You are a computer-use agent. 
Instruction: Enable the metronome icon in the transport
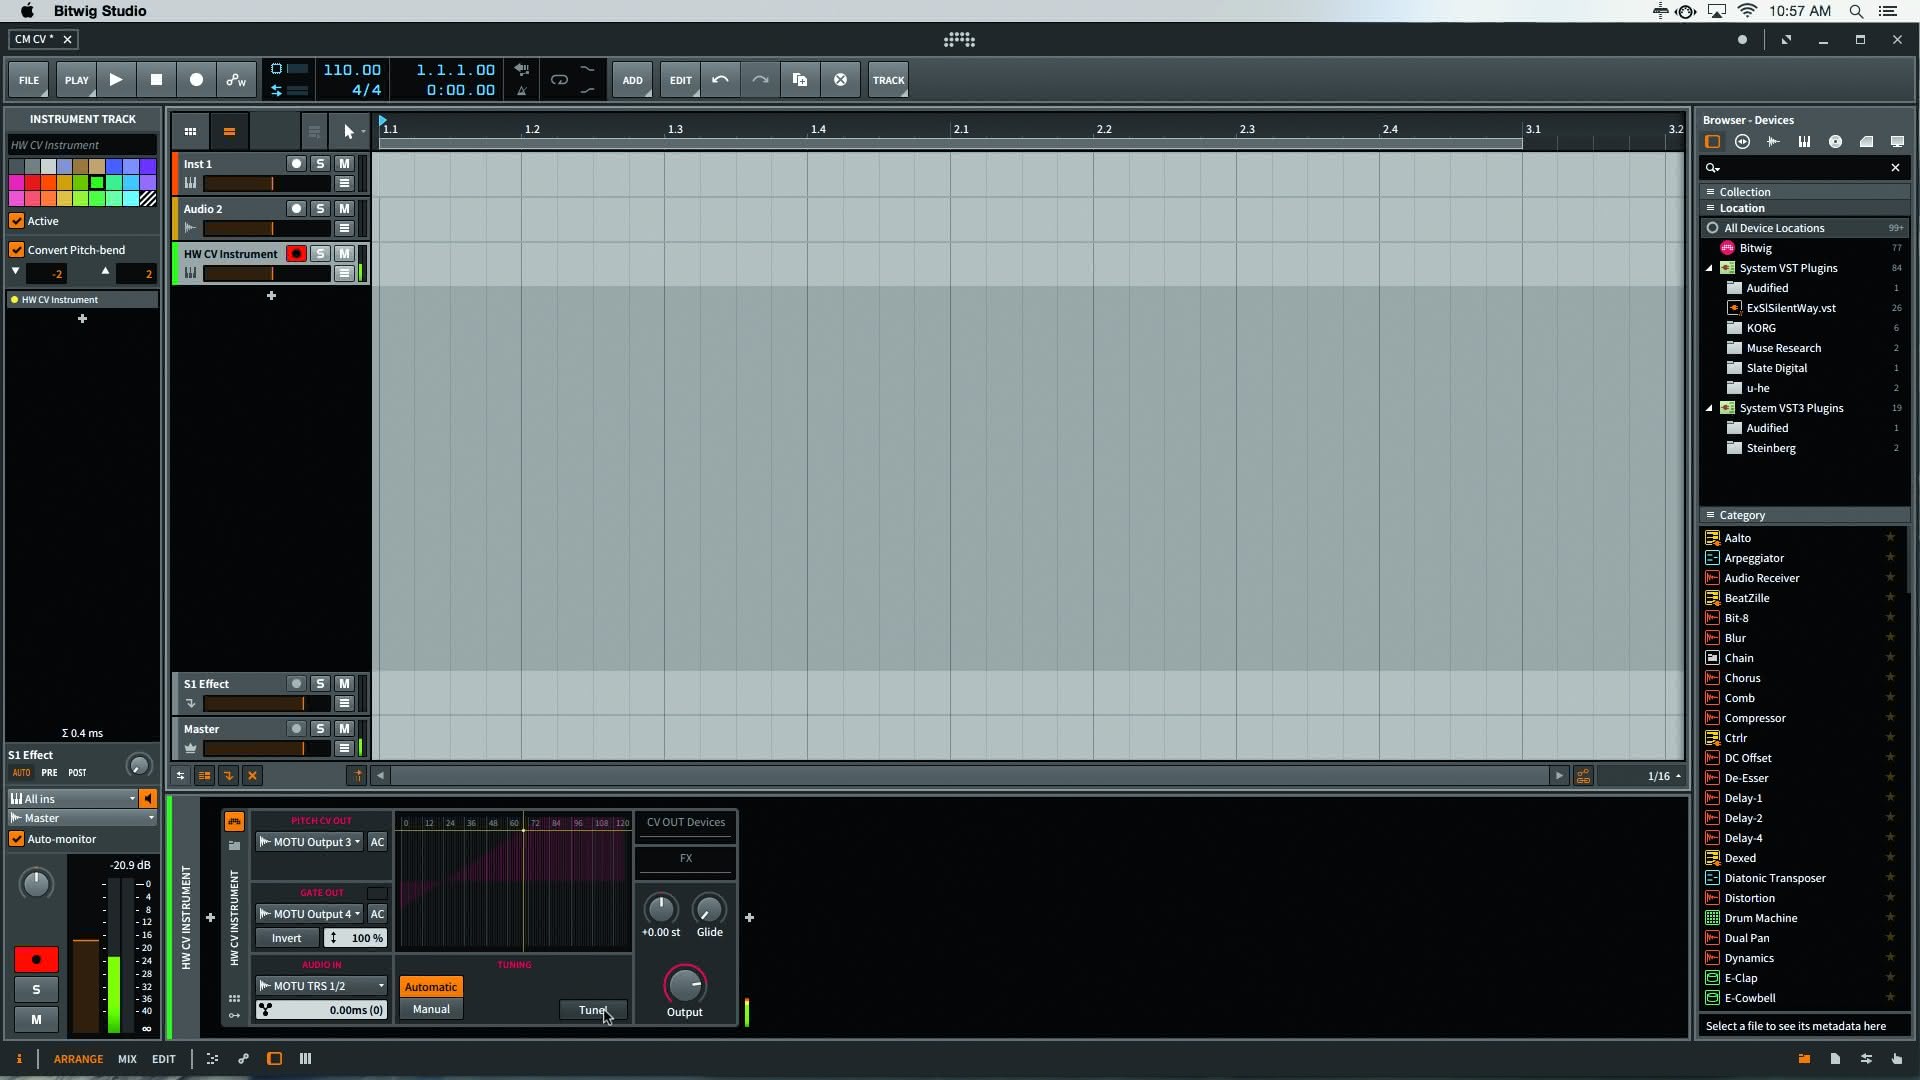coord(521,91)
